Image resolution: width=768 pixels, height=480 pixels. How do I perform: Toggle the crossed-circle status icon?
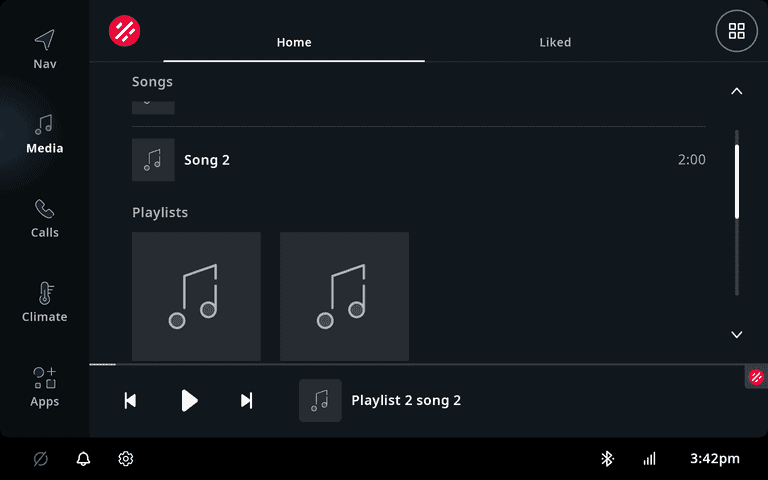(x=41, y=459)
